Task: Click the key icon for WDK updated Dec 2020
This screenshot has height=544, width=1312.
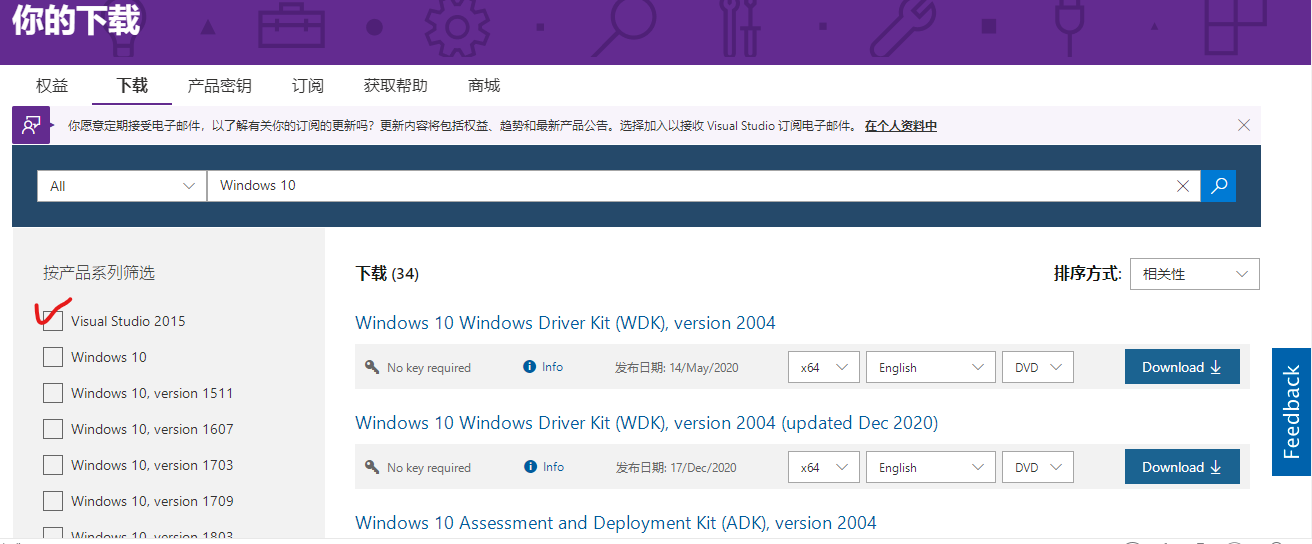Action: (x=372, y=467)
